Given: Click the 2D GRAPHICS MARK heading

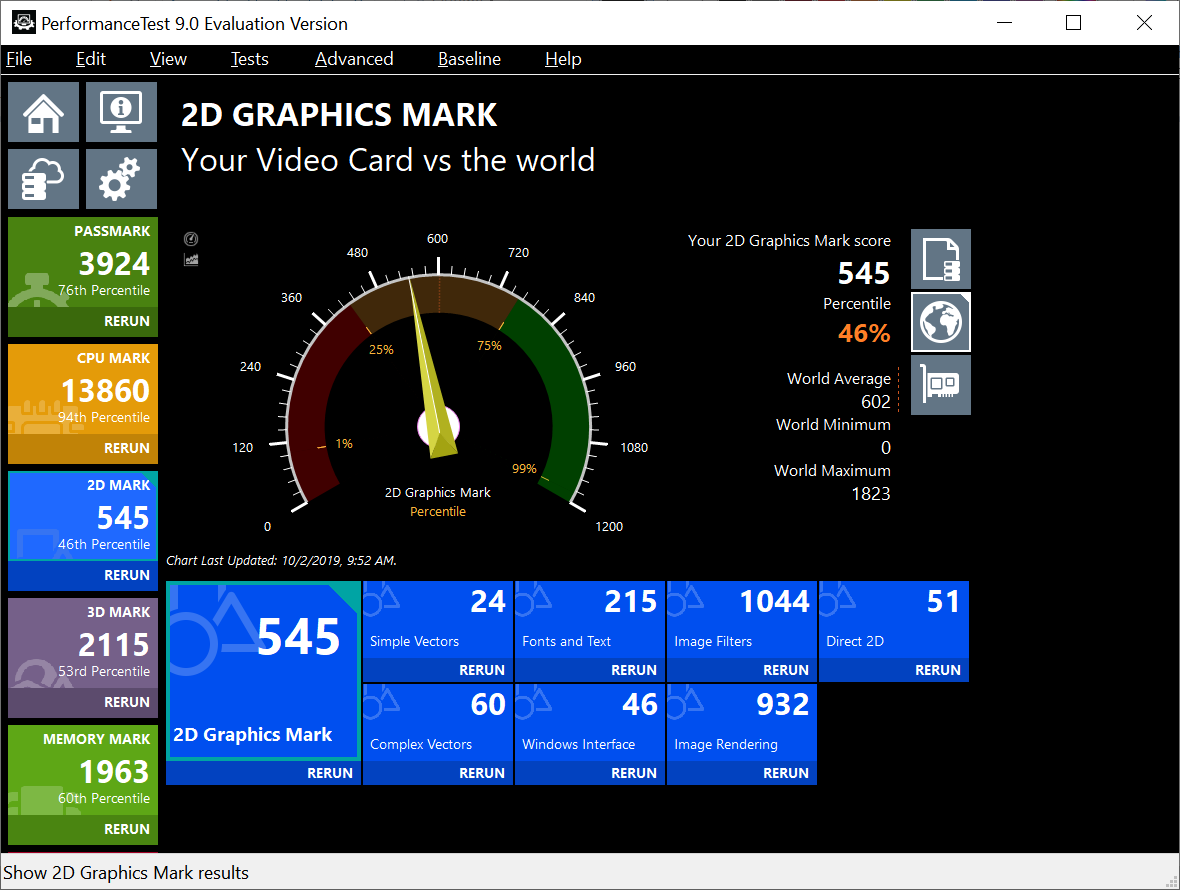Looking at the screenshot, I should tap(339, 115).
